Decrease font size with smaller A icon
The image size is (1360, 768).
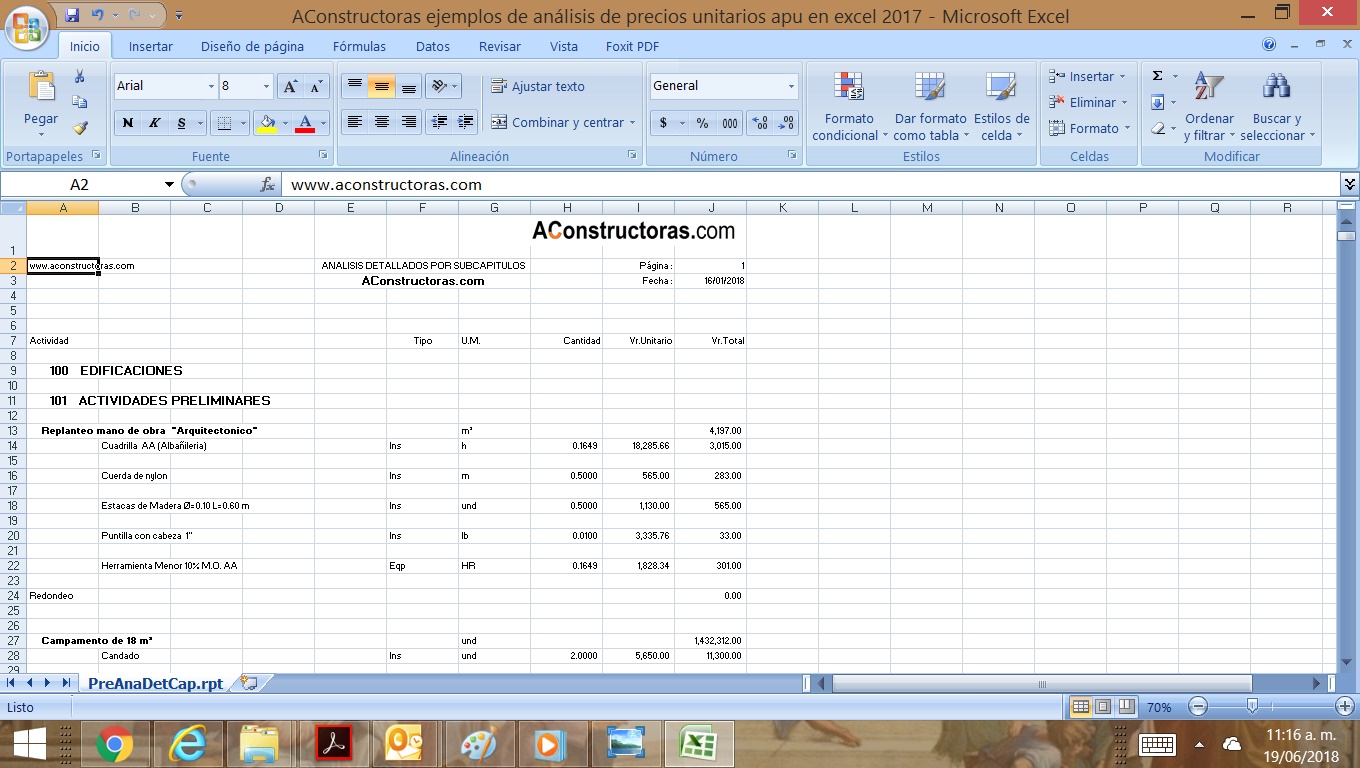(315, 86)
